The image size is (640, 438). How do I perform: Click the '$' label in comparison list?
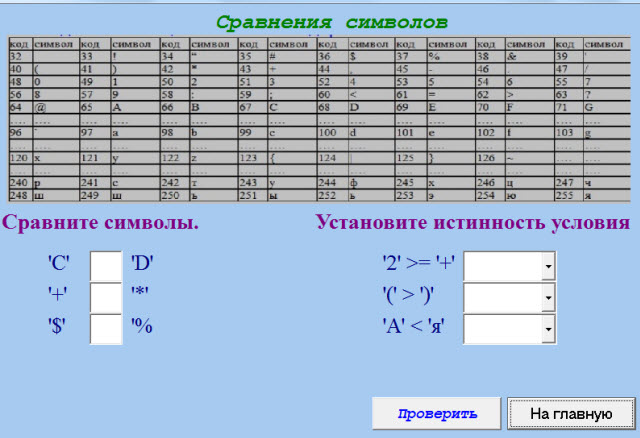pos(57,327)
